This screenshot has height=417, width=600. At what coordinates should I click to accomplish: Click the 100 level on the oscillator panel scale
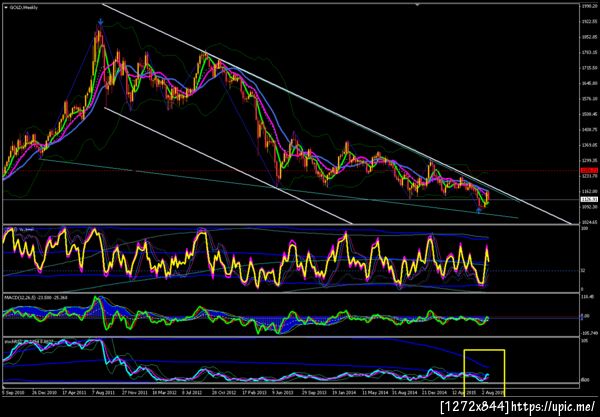[585, 228]
